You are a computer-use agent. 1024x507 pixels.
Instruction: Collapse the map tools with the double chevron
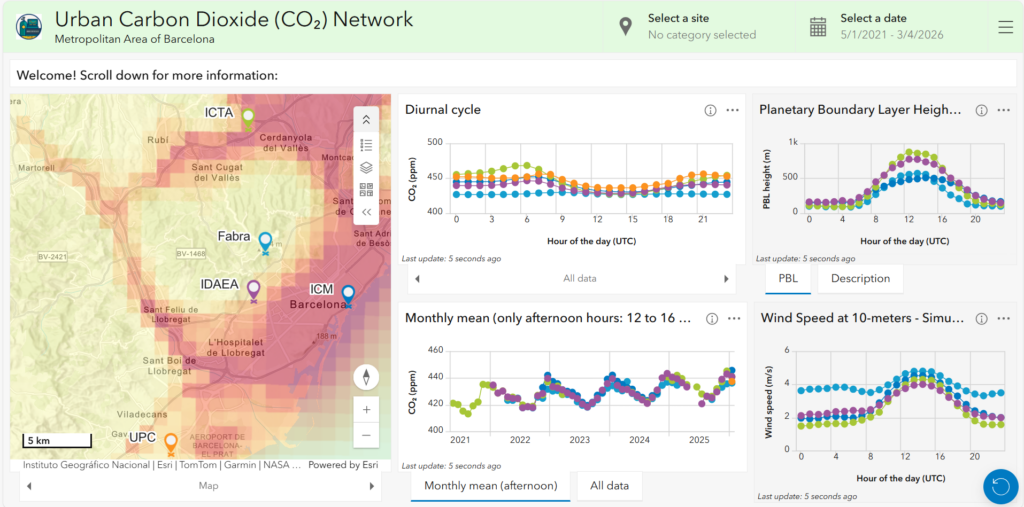366,120
